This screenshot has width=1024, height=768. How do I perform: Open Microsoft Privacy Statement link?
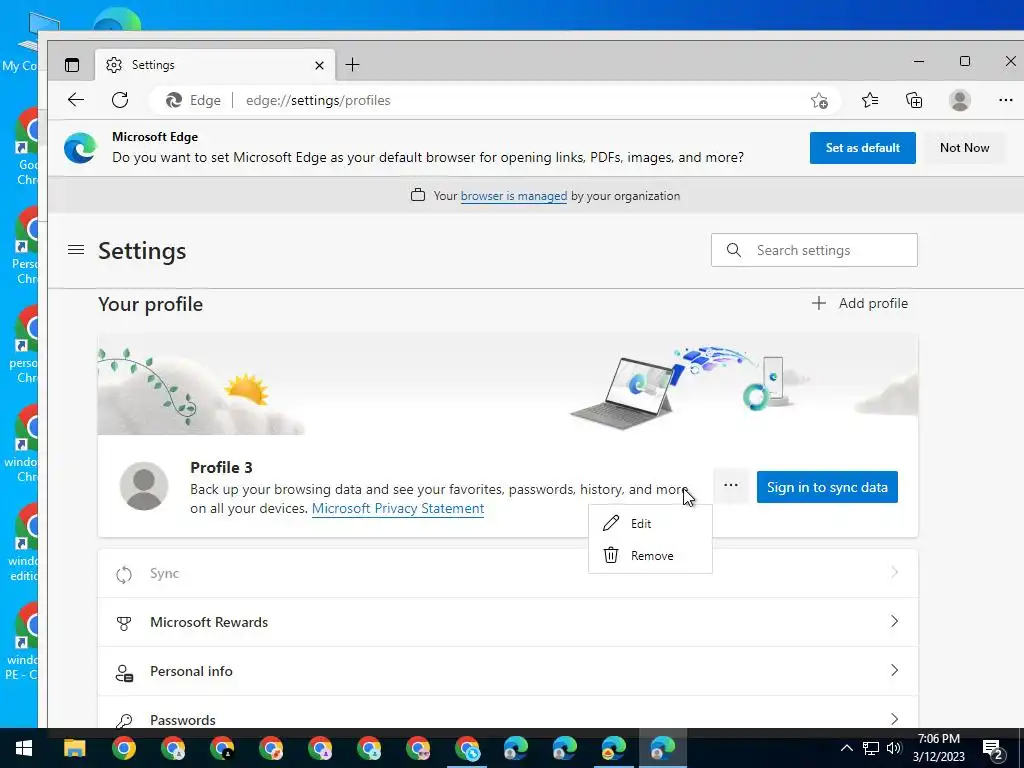(398, 509)
